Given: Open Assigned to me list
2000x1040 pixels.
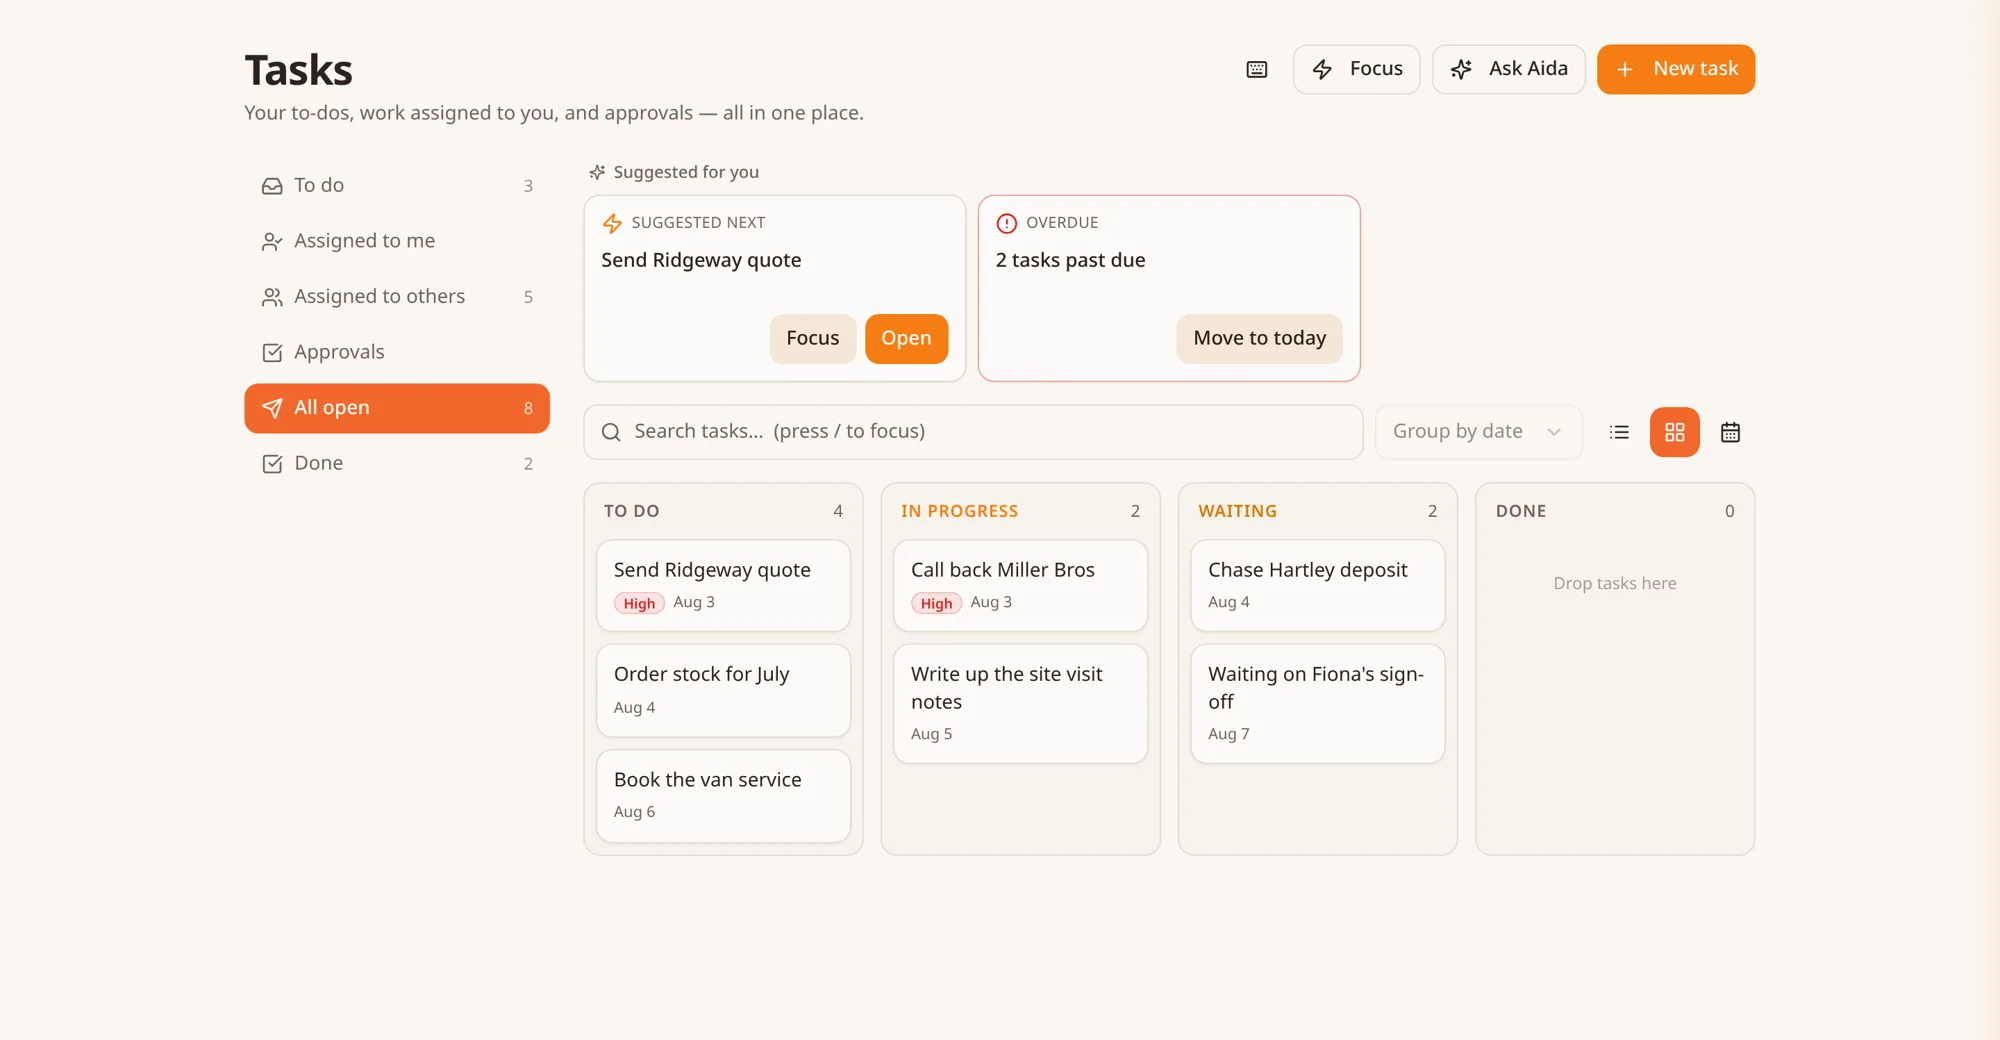Looking at the screenshot, I should tap(397, 241).
